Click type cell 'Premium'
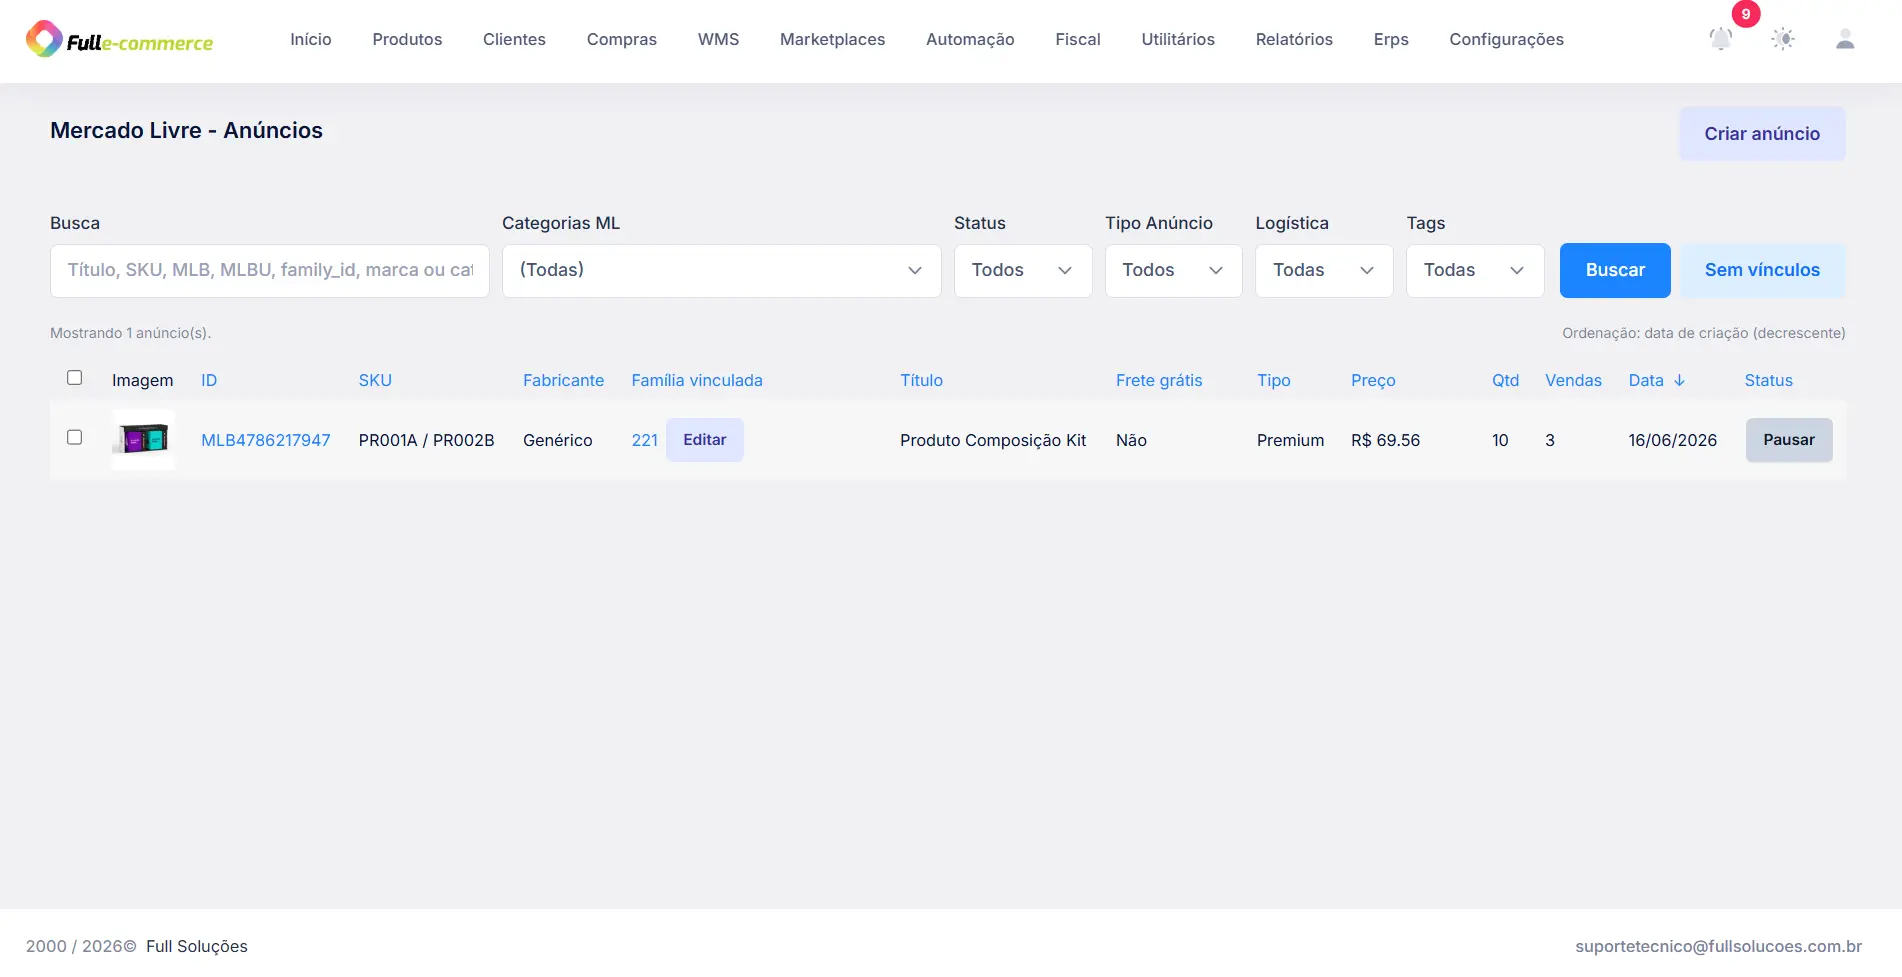The image size is (1902, 977). click(1290, 440)
